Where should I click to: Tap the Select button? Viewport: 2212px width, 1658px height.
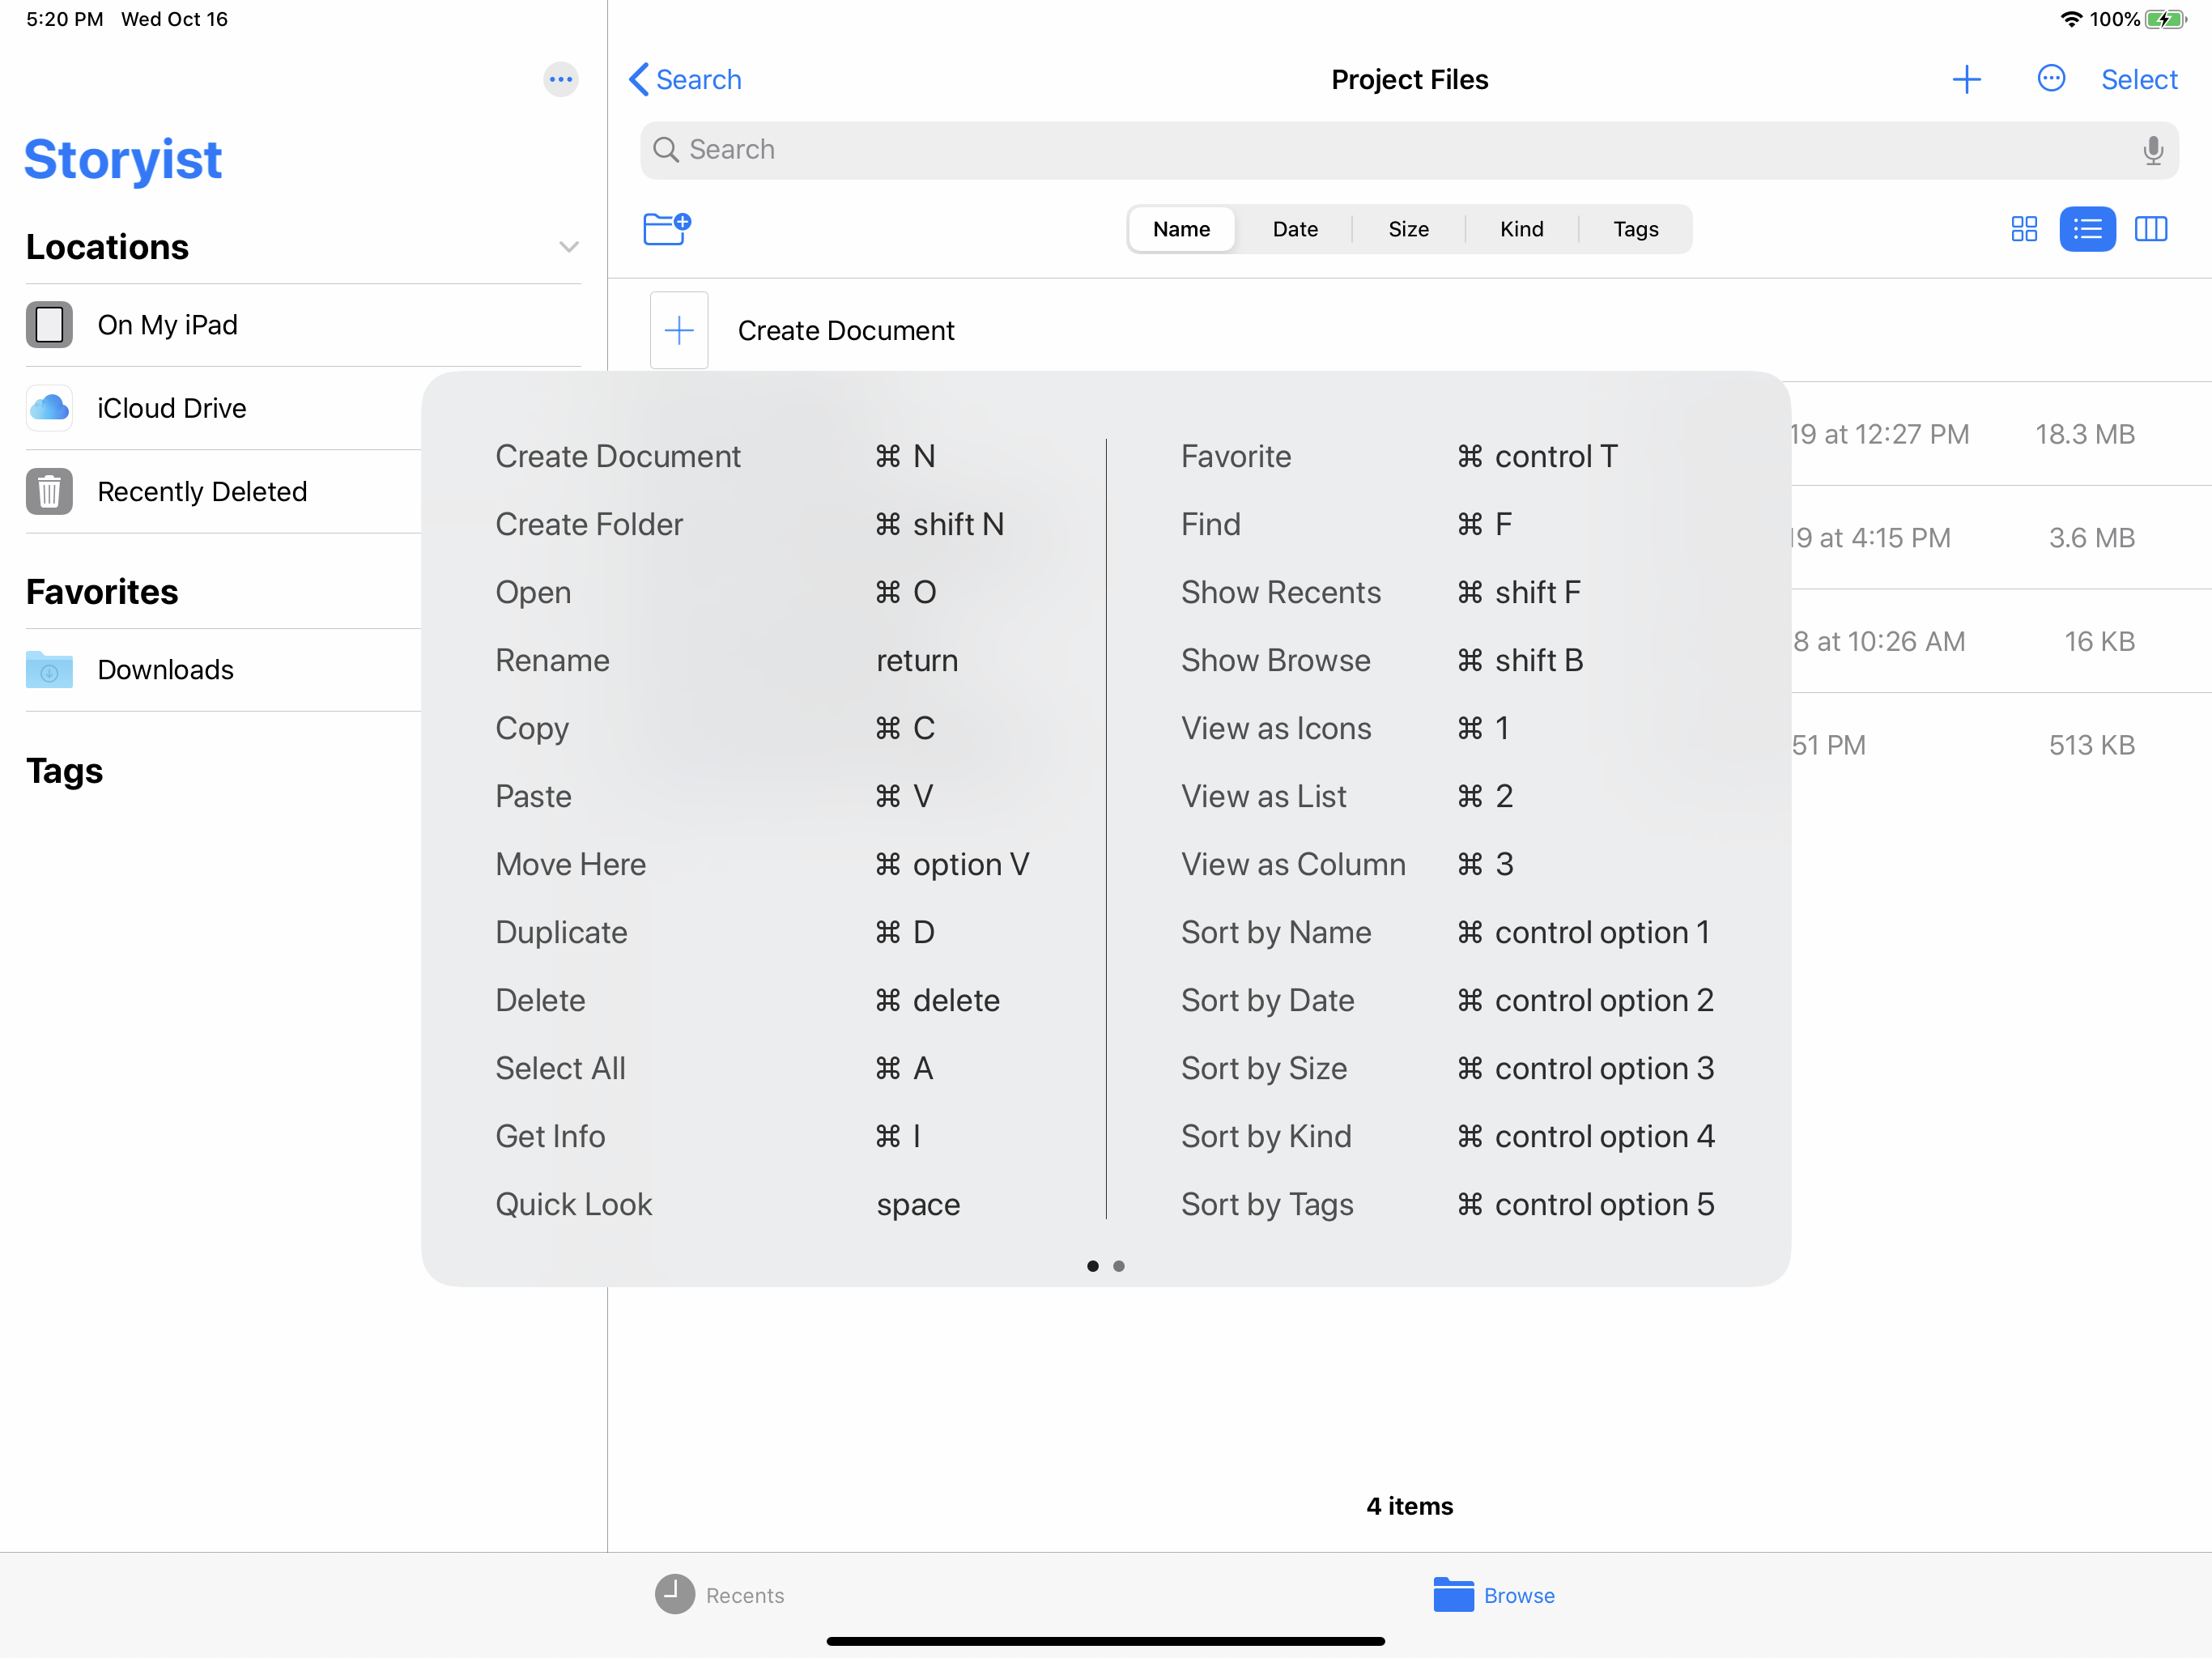click(x=2138, y=79)
